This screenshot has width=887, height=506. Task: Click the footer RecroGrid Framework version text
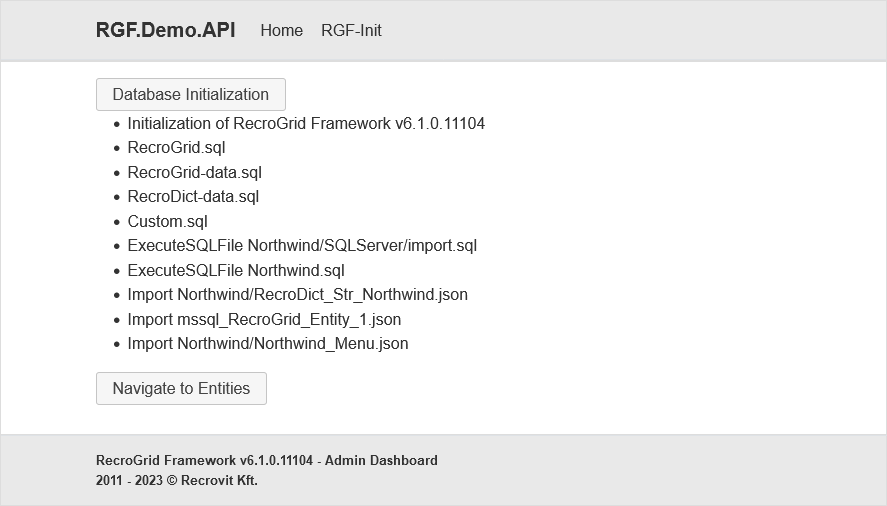pos(204,461)
